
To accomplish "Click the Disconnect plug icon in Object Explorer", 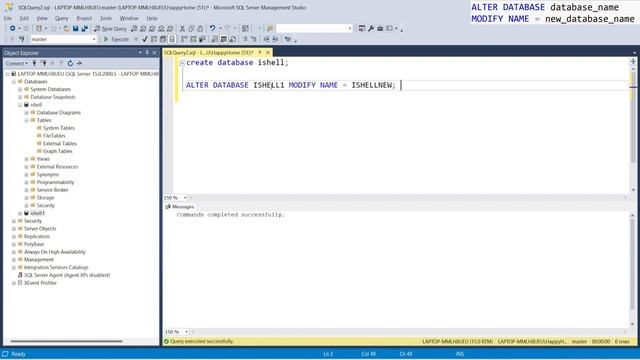I will (43, 63).
